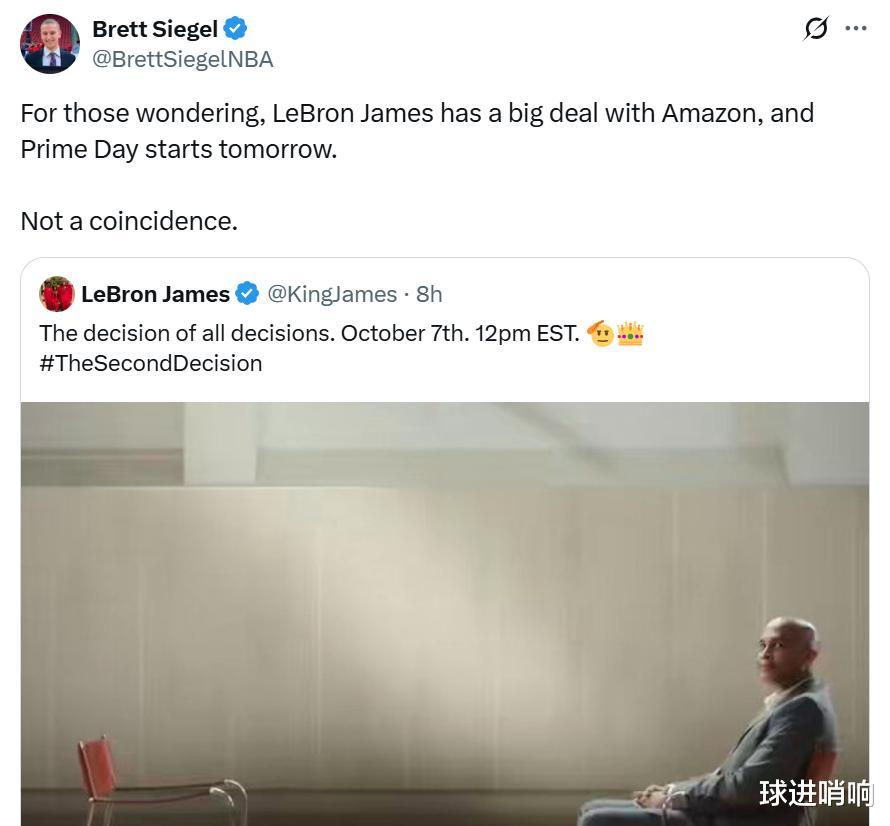Click the saluting face emoji
890x826 pixels.
coord(601,333)
